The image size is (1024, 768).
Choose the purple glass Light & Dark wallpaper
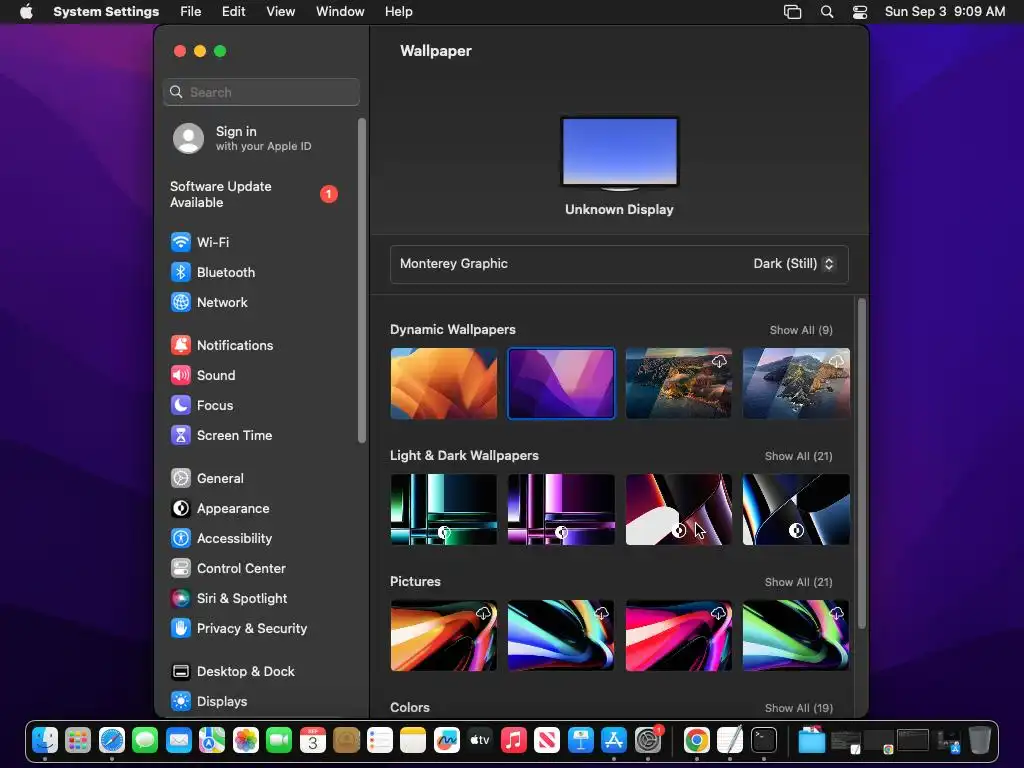tap(561, 509)
